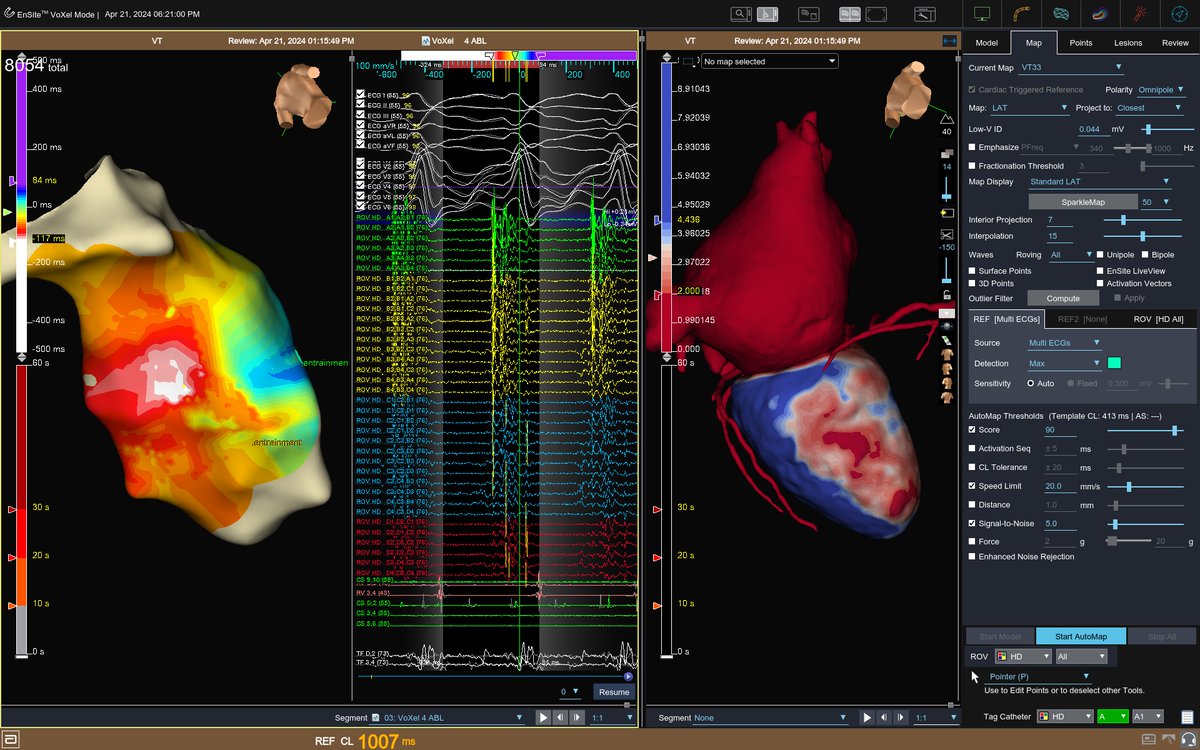Select the highlighted mapping view icon beside search

768,14
